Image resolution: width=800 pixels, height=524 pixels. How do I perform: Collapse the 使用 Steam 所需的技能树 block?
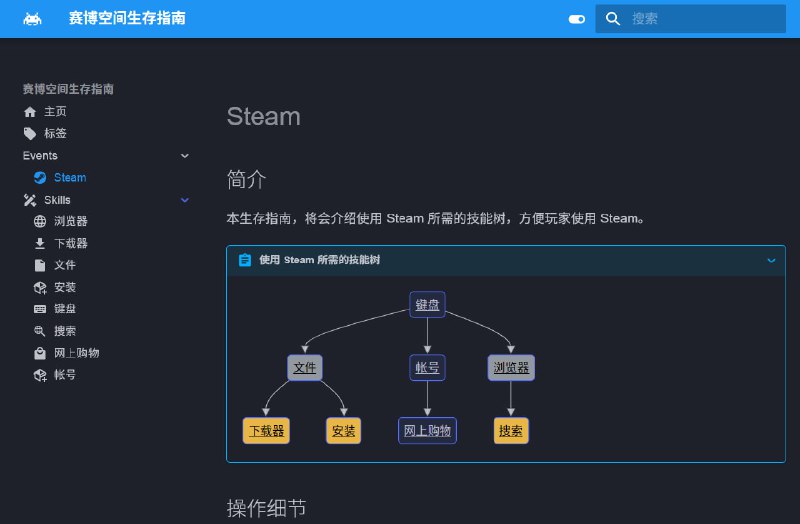coord(770,261)
